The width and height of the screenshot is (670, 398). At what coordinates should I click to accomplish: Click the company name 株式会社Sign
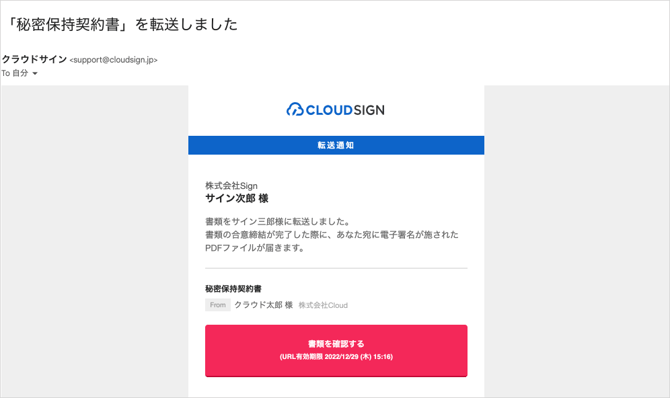click(x=231, y=186)
